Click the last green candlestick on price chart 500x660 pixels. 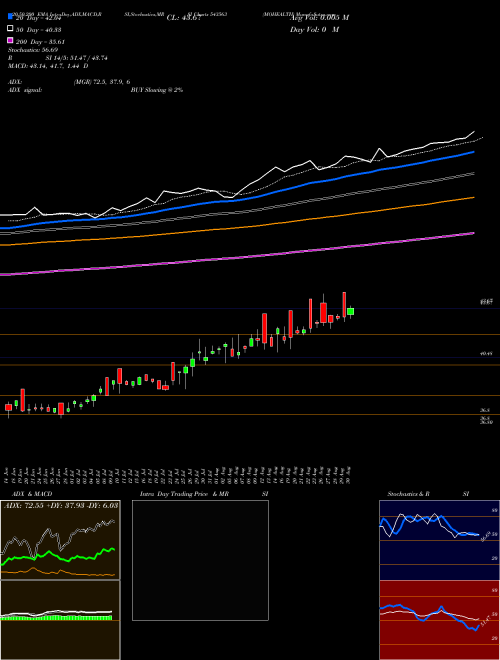tap(350, 311)
